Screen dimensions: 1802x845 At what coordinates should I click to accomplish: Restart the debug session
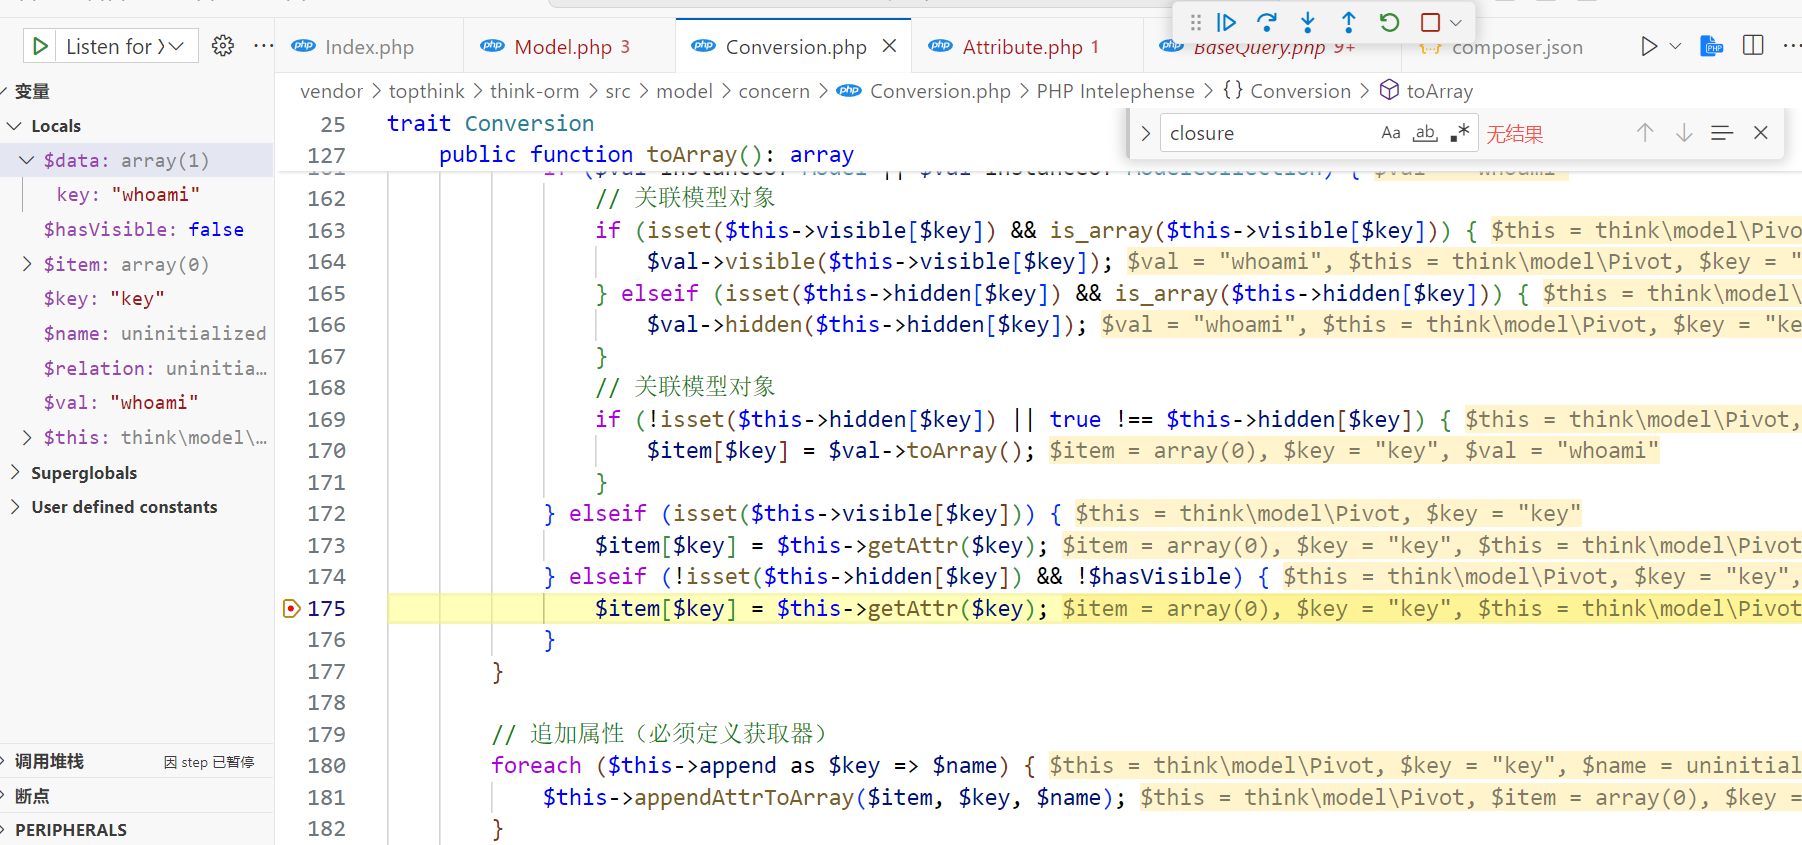(1389, 22)
